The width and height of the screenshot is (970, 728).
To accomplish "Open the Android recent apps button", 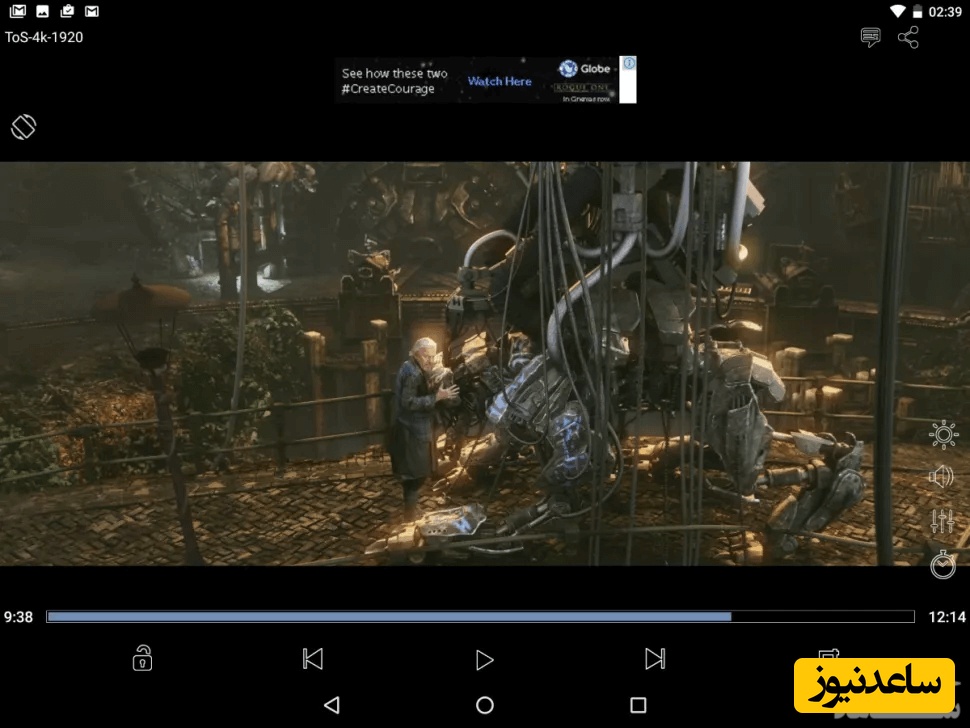I will (638, 705).
